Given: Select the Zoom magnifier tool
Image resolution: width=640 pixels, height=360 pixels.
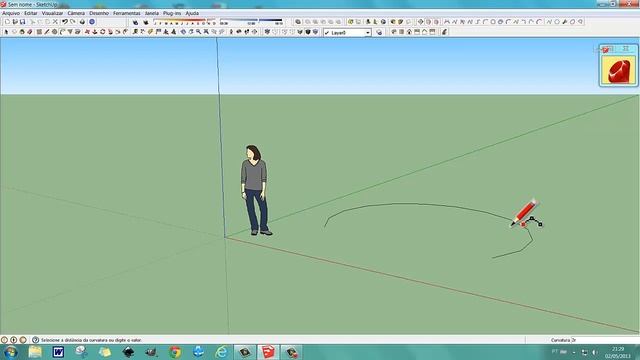Looking at the screenshot, I should [198, 32].
